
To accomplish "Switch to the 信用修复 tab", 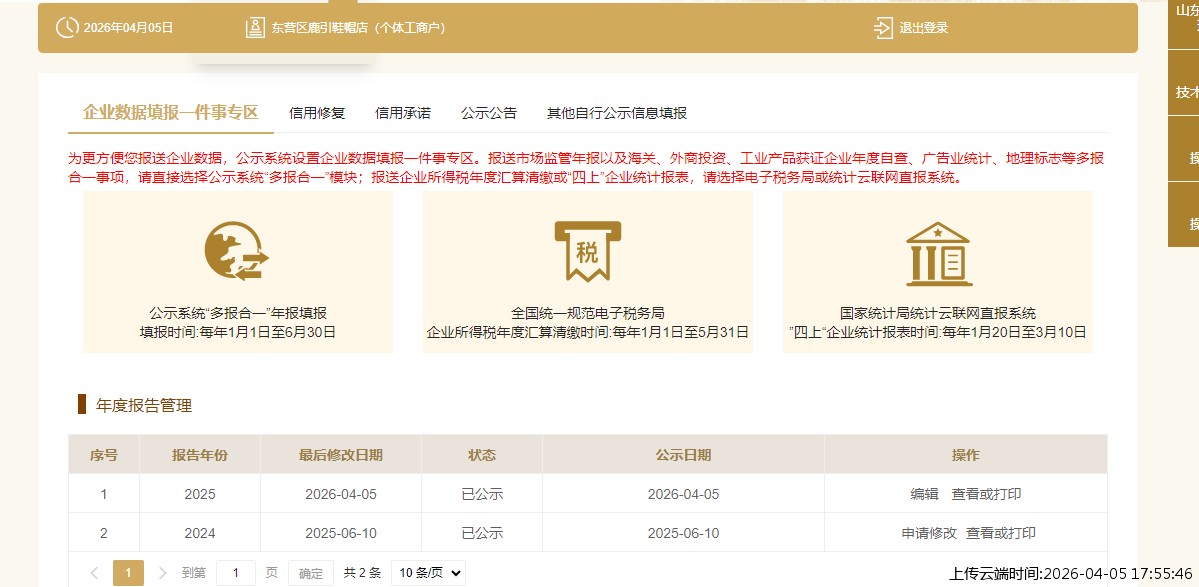I will point(317,113).
